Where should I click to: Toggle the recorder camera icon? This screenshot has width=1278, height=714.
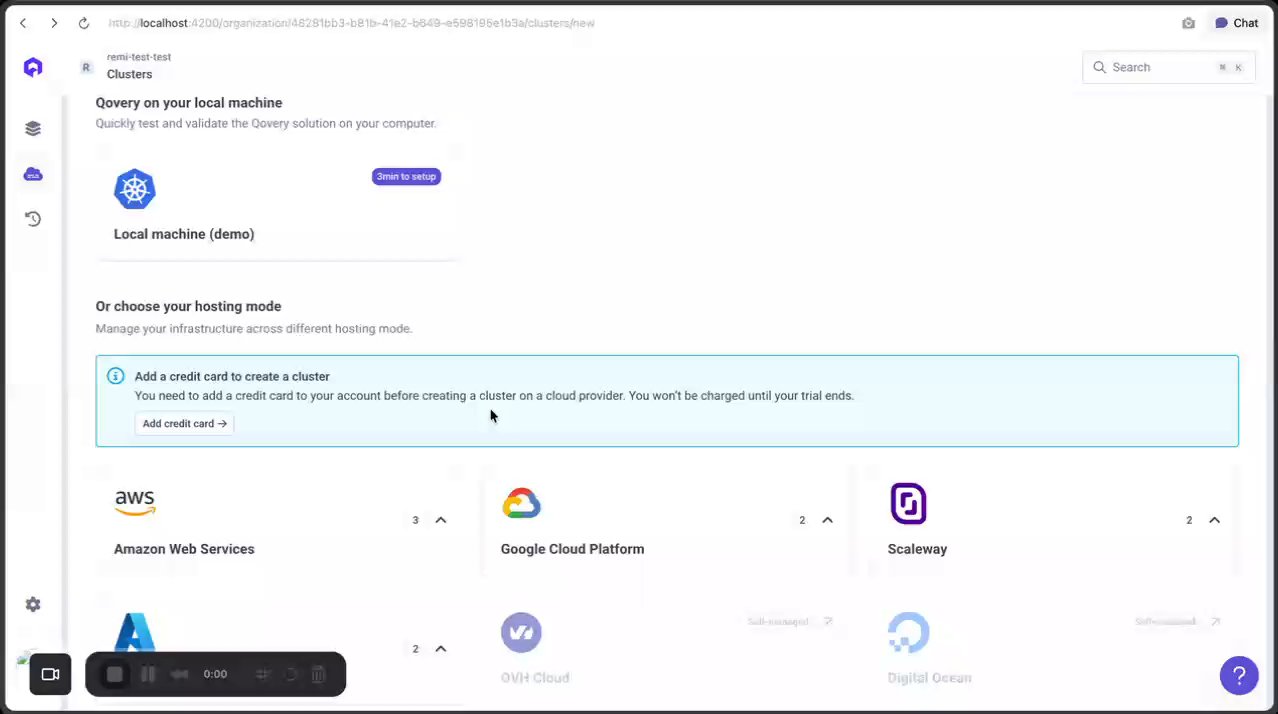coord(50,674)
